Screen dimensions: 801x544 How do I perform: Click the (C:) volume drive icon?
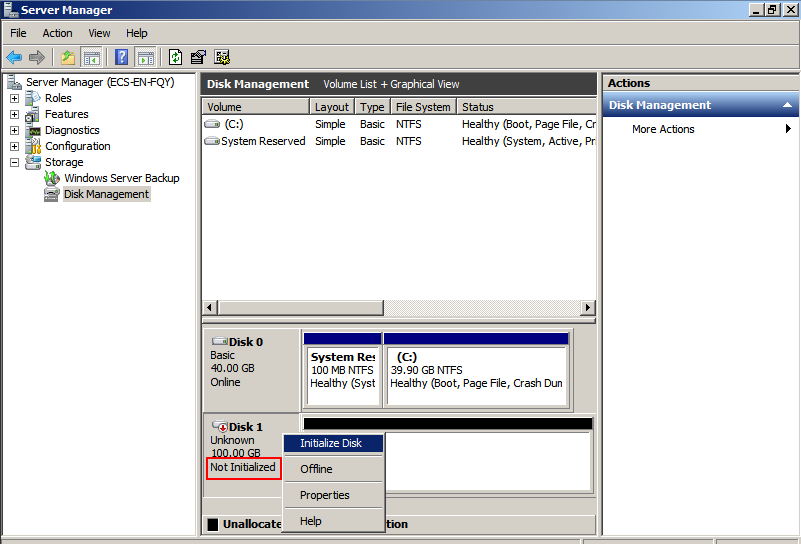212,124
